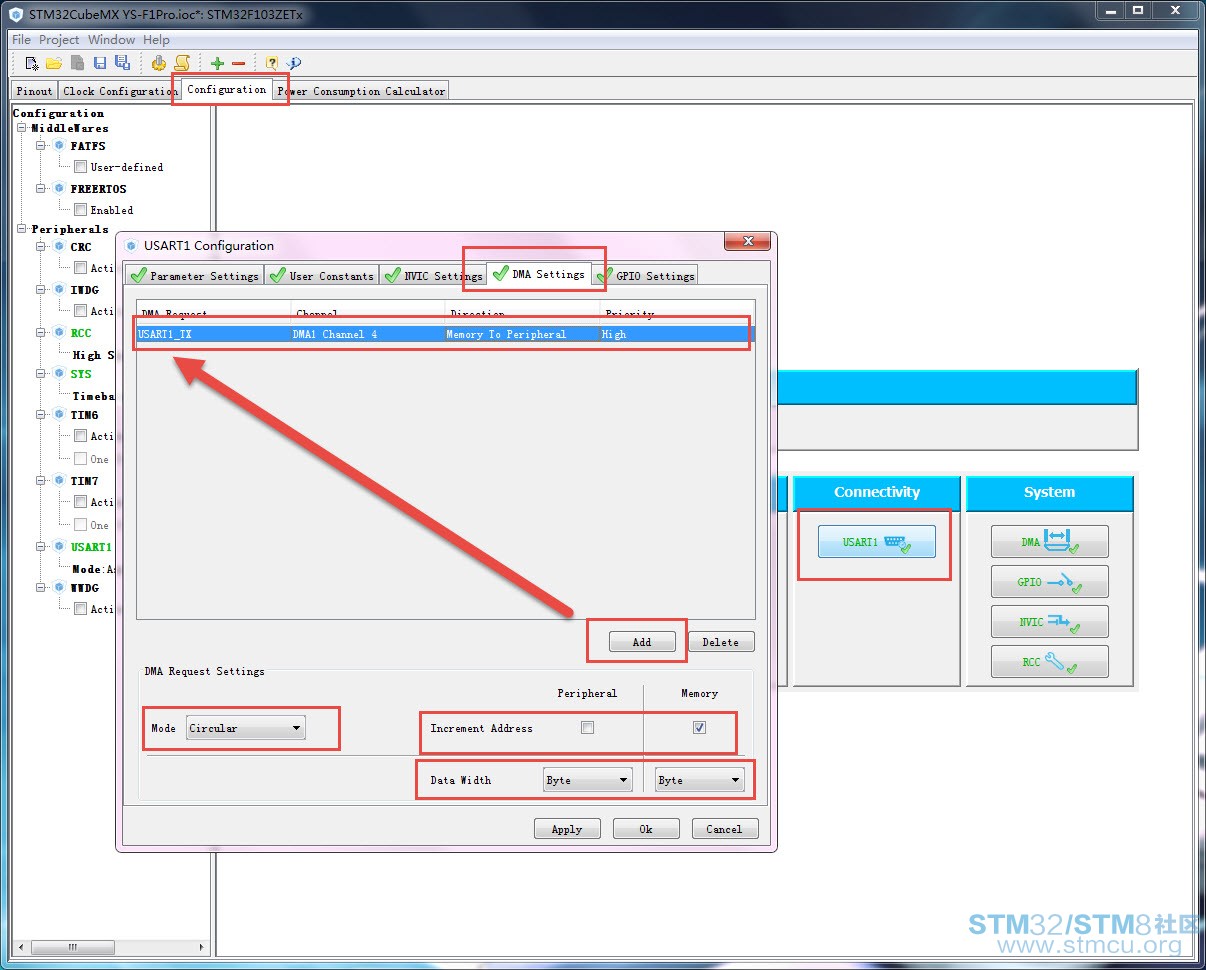The image size is (1206, 970).
Task: Open the USART1 Connectivity button
Action: (x=877, y=542)
